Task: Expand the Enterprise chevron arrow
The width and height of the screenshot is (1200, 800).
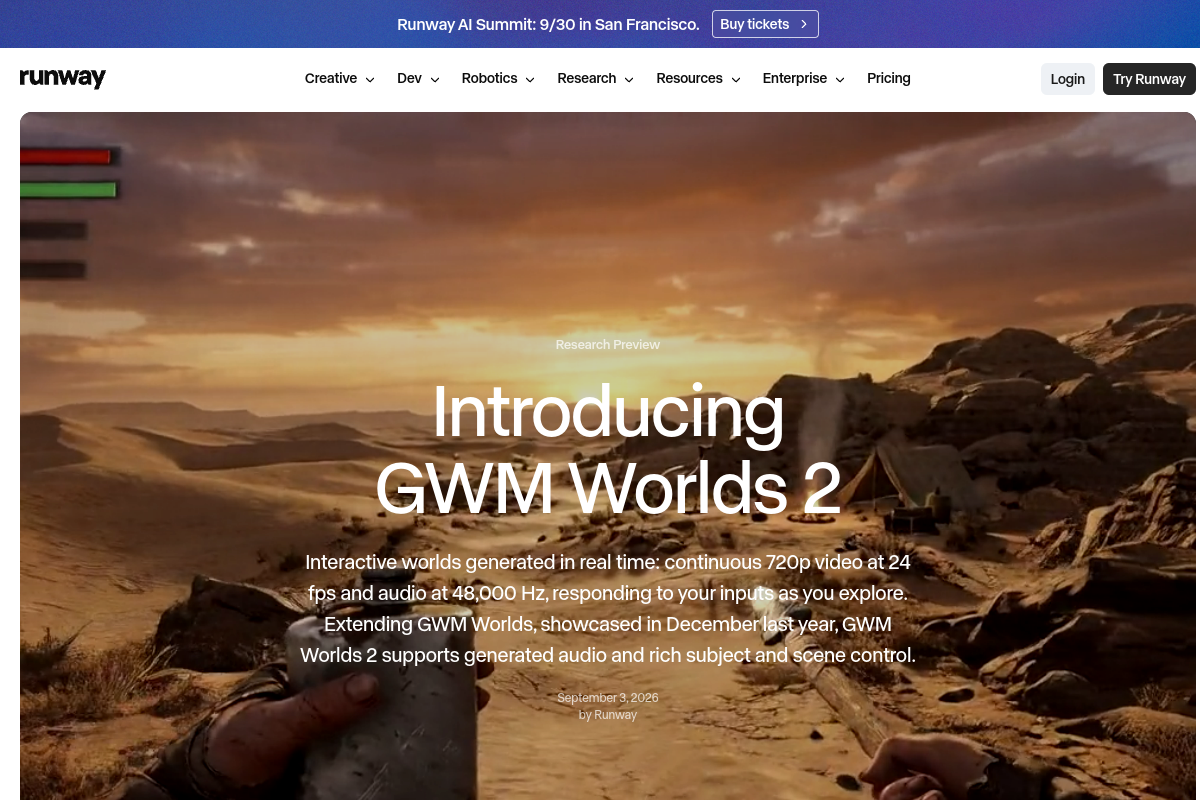Action: click(840, 79)
